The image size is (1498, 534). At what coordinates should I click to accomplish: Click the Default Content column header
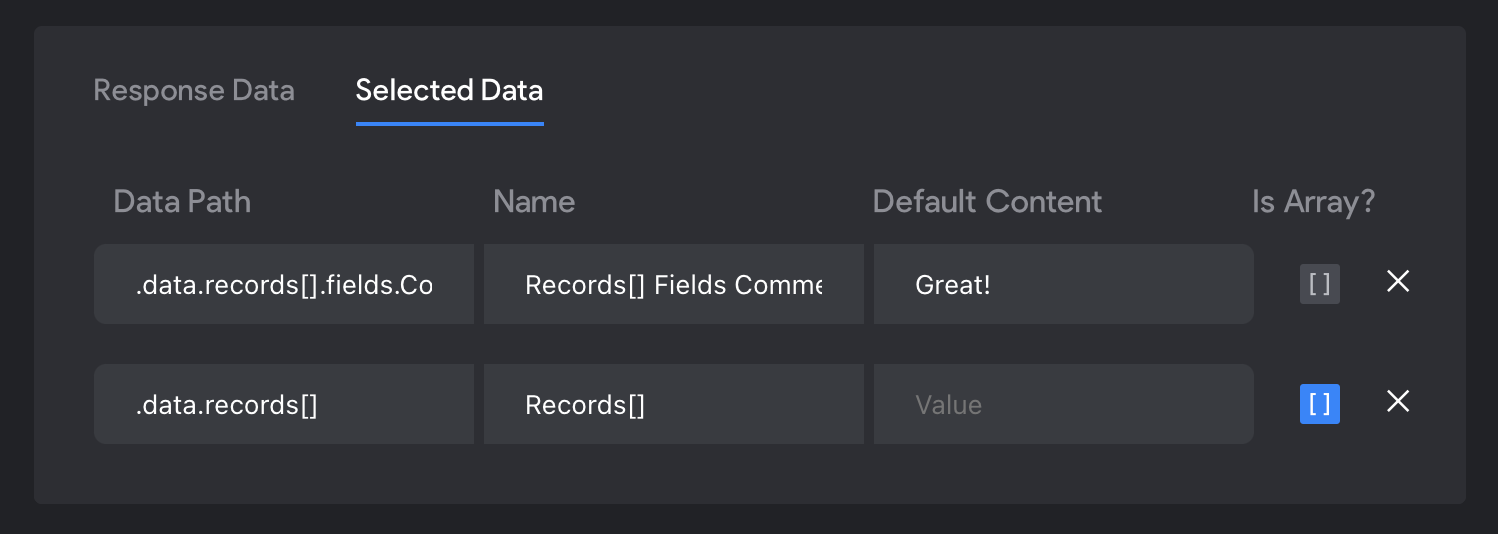click(987, 202)
